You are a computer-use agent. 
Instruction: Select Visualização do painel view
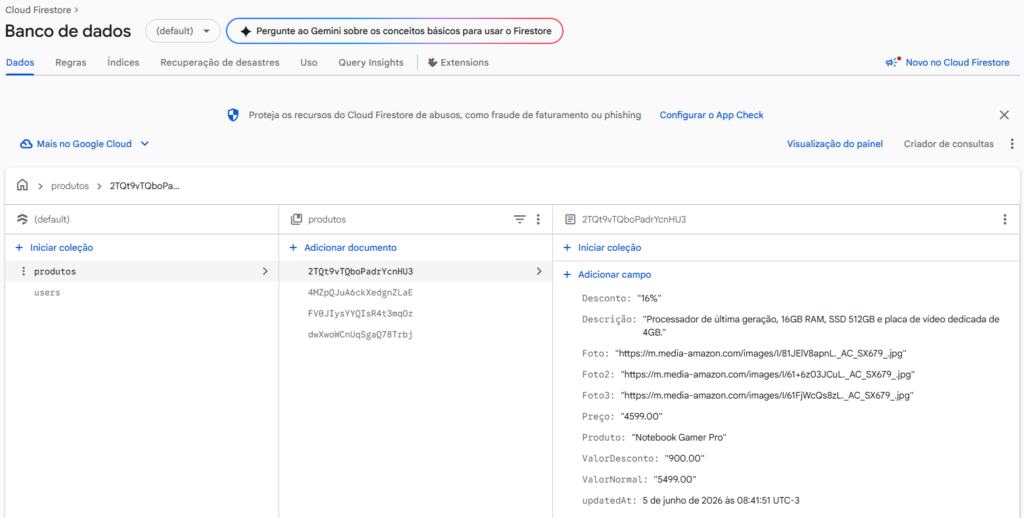(x=835, y=144)
